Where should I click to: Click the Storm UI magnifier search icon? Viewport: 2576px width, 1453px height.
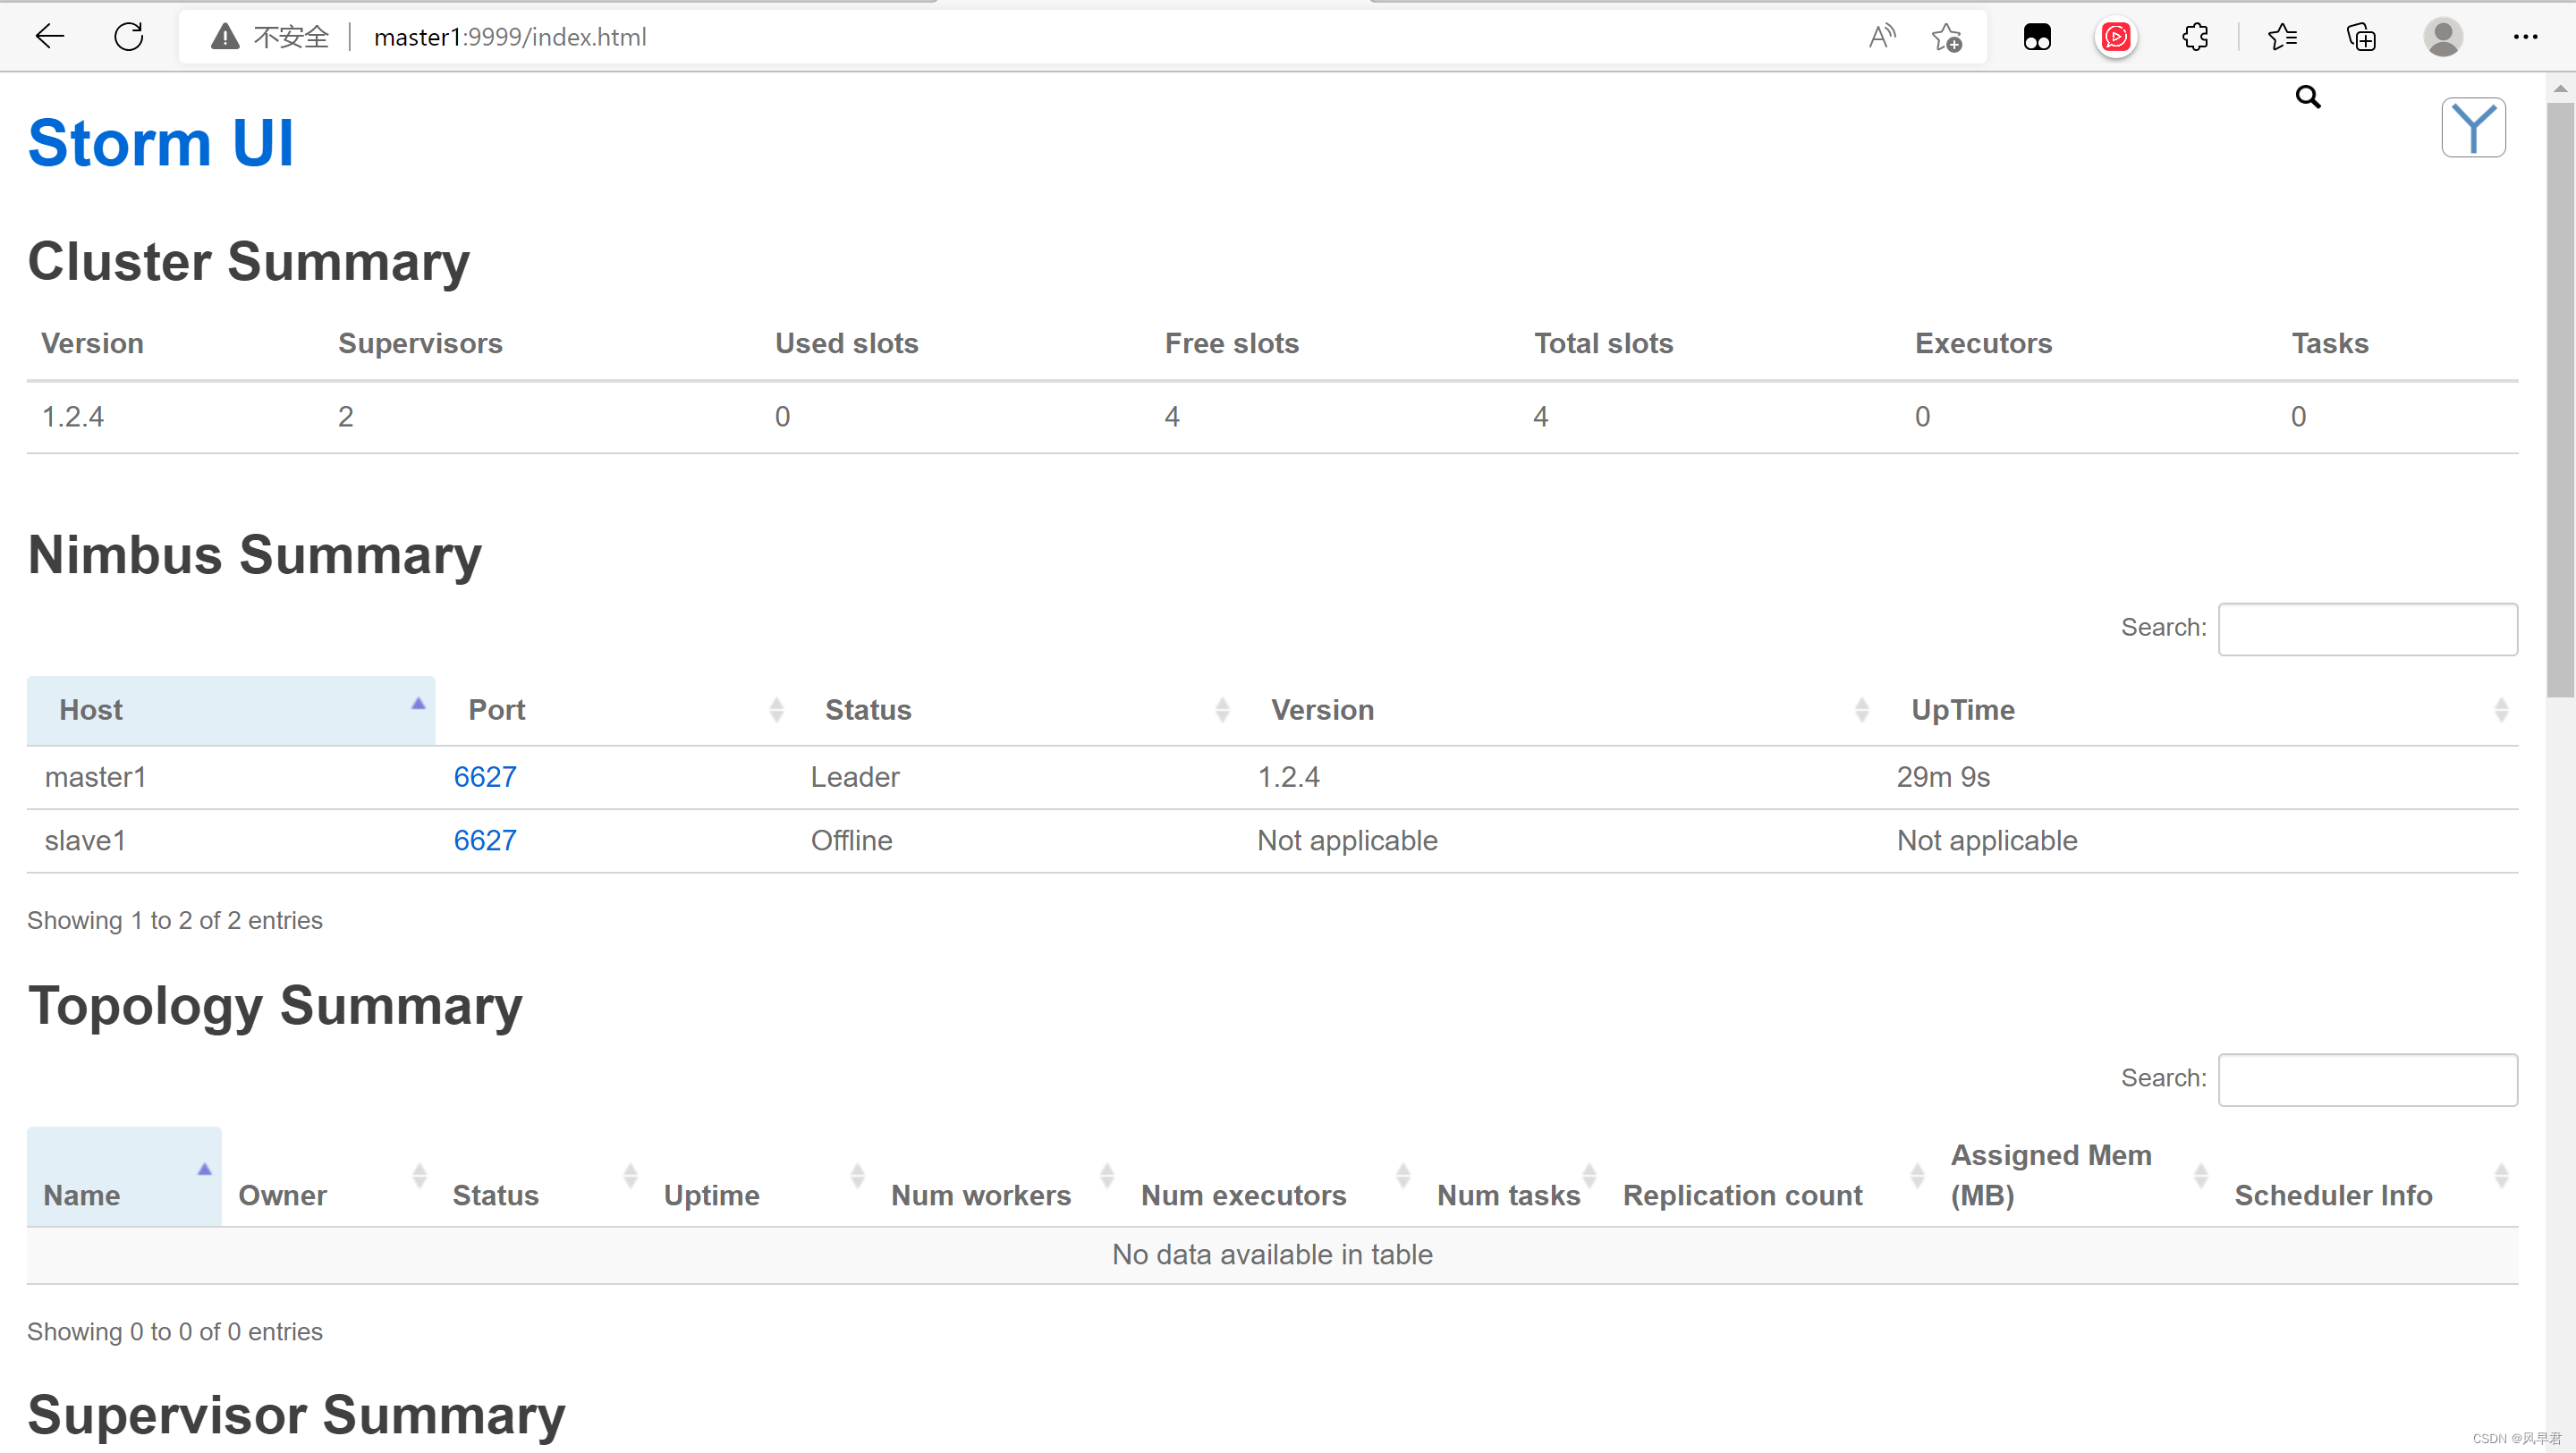(x=2307, y=97)
